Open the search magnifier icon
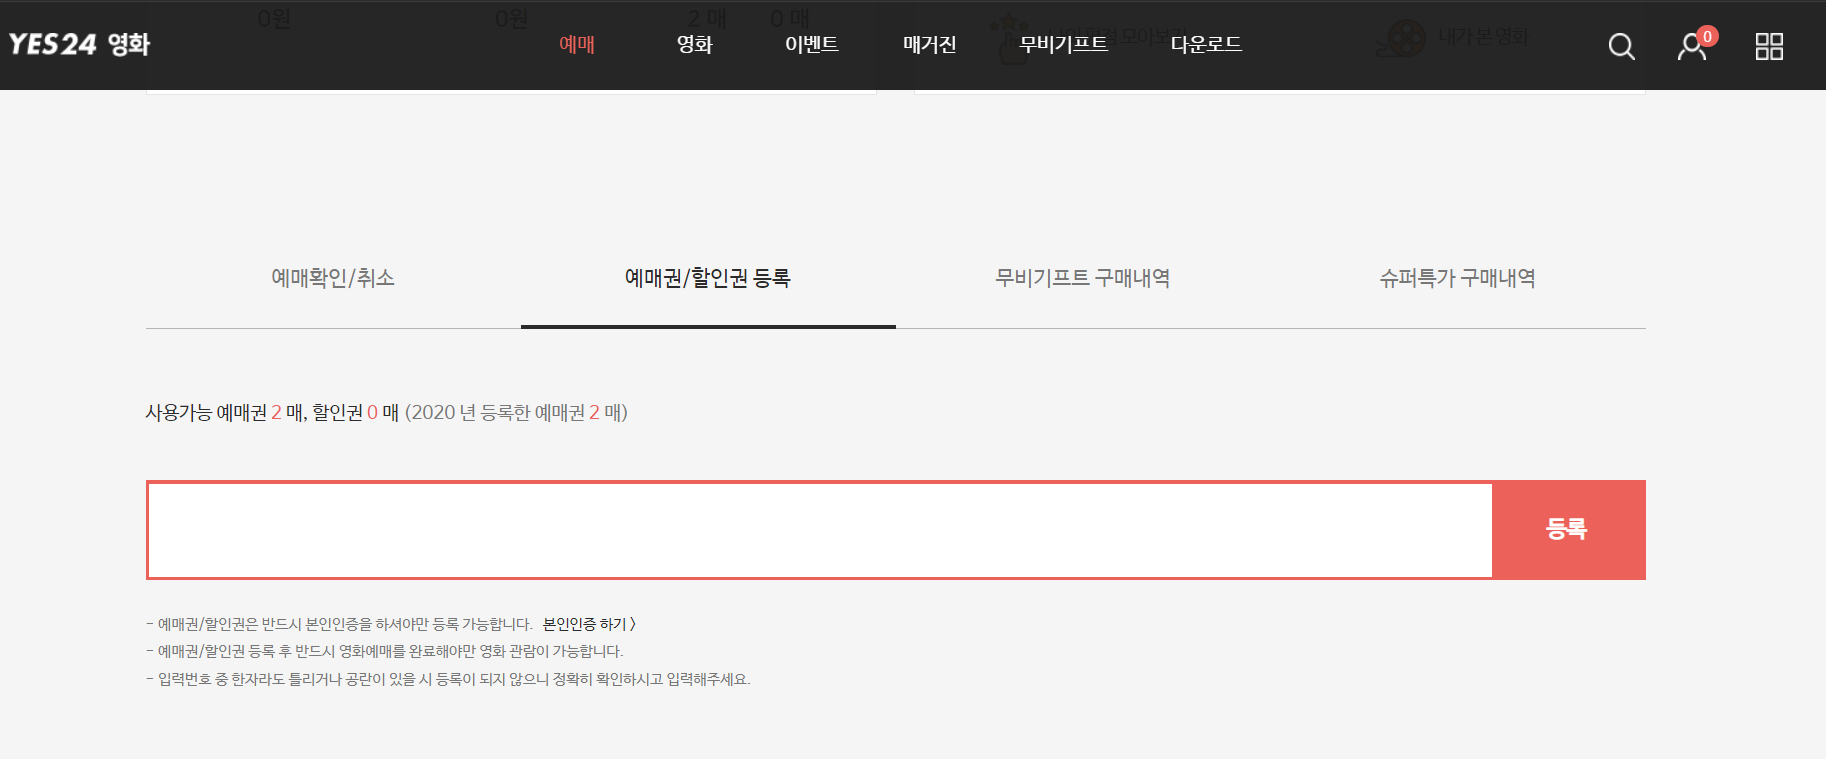 tap(1621, 46)
